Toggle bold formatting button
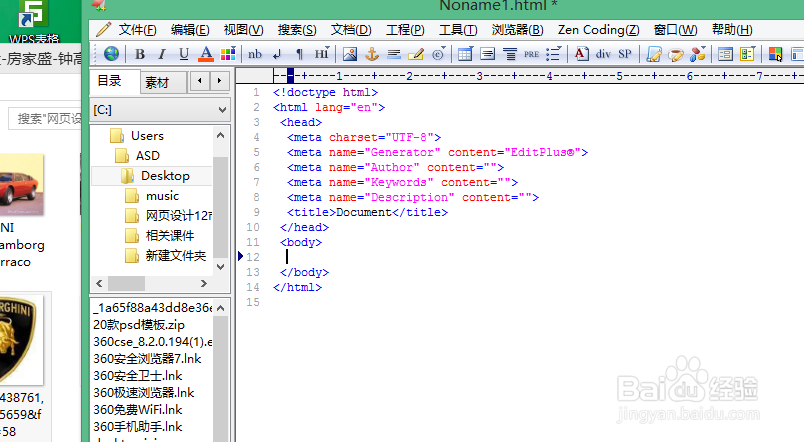 pyautogui.click(x=139, y=54)
